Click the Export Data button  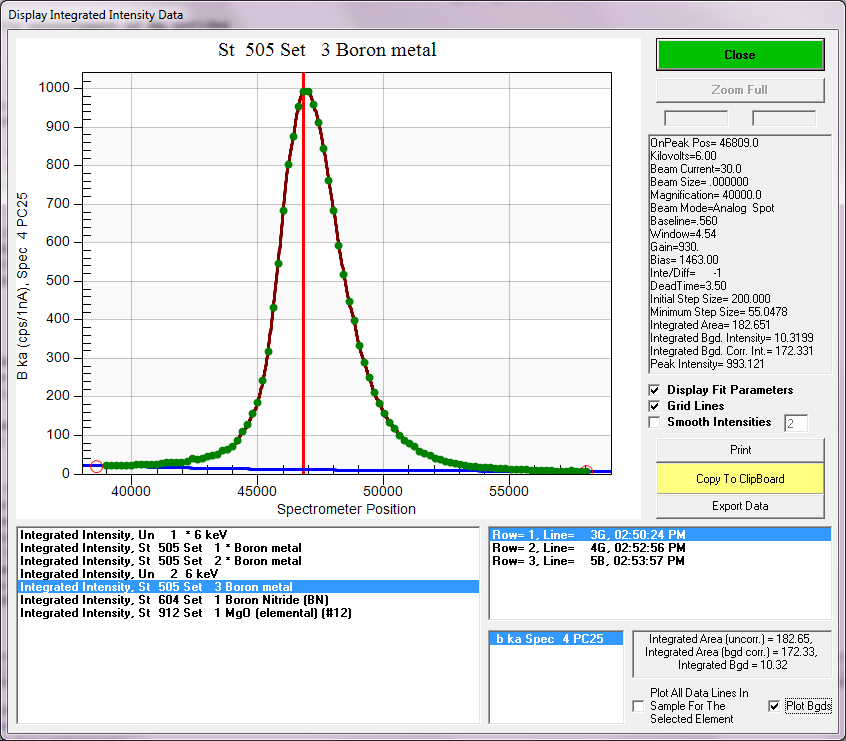(x=740, y=506)
